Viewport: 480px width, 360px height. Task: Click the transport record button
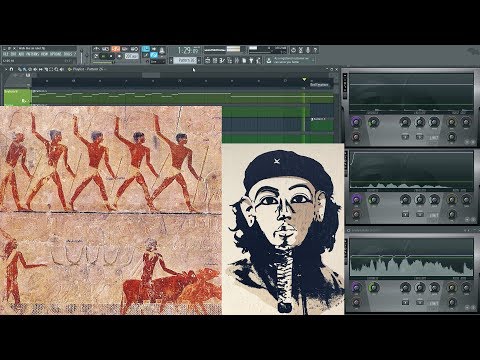pos(119,56)
